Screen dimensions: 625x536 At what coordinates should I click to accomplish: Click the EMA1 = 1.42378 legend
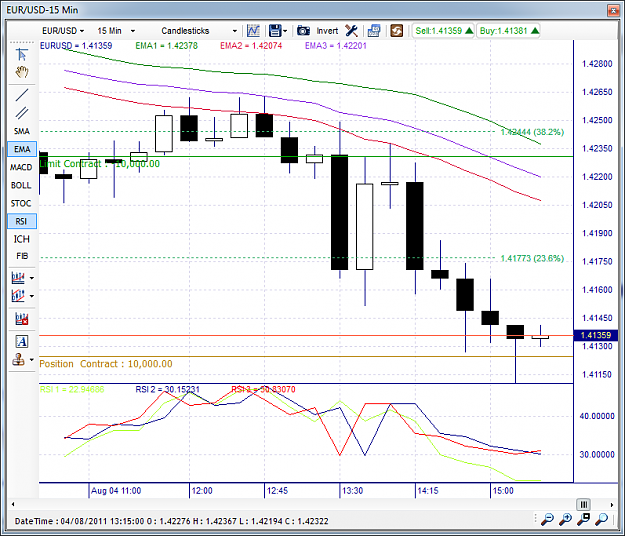point(167,46)
